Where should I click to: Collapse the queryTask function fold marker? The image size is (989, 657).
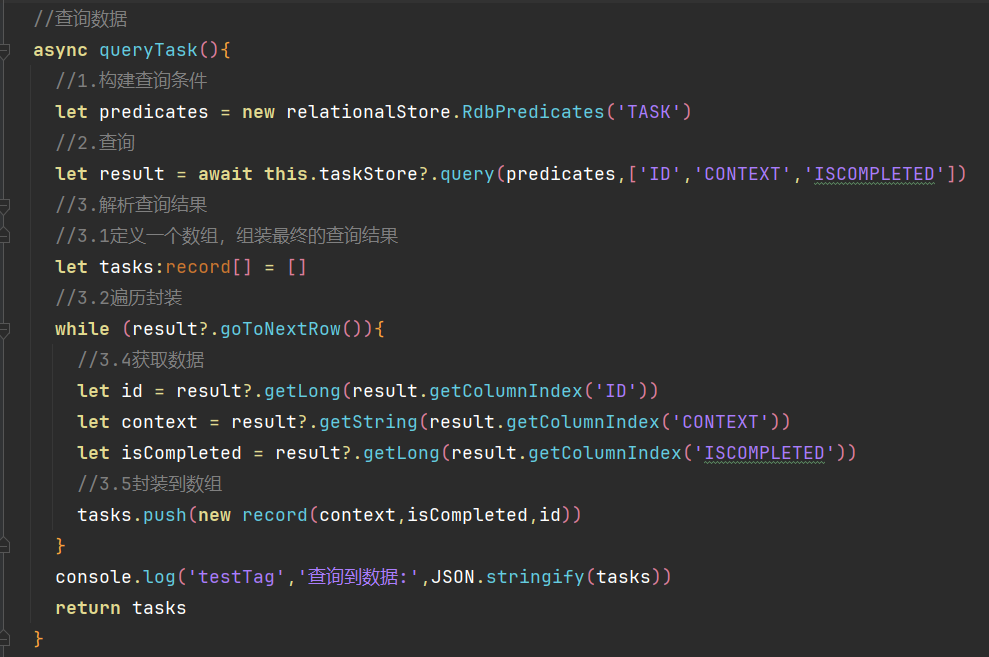point(4,50)
